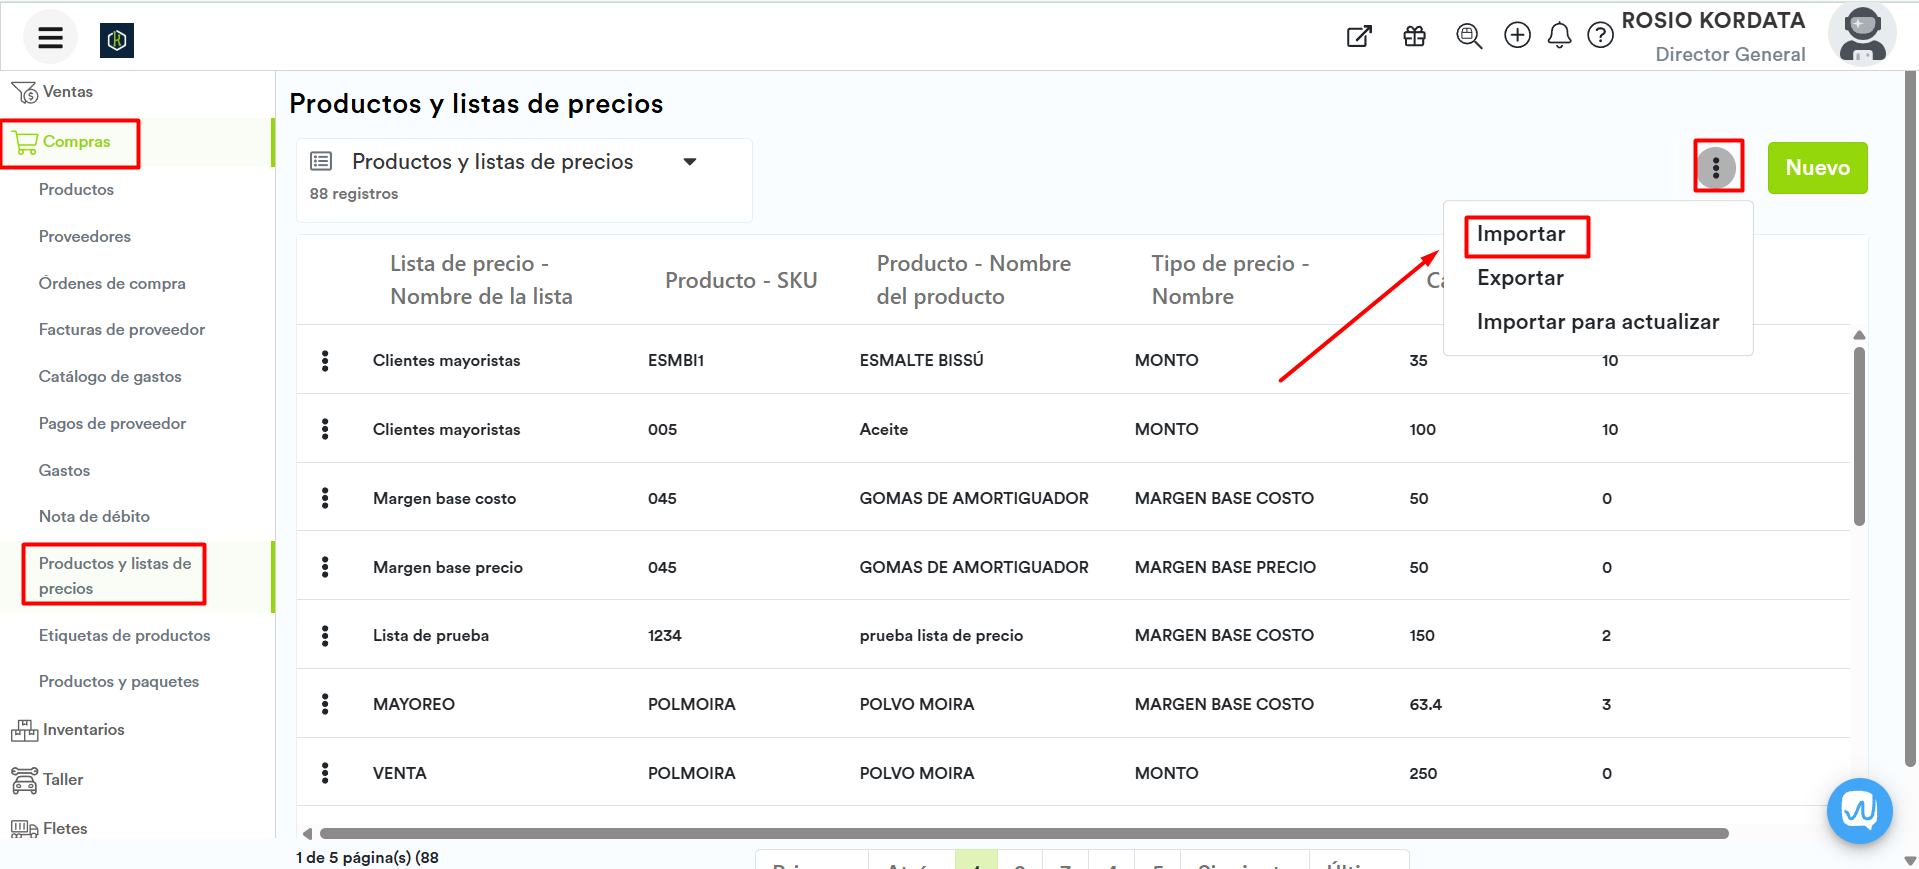Click the user avatar for Rosio Kordata
1919x869 pixels.
coord(1861,34)
